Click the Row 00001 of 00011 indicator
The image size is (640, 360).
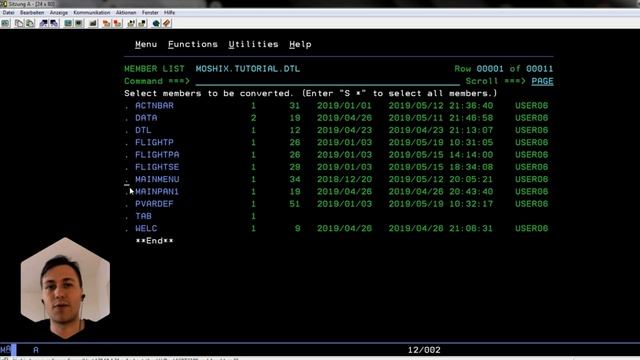[x=504, y=69]
